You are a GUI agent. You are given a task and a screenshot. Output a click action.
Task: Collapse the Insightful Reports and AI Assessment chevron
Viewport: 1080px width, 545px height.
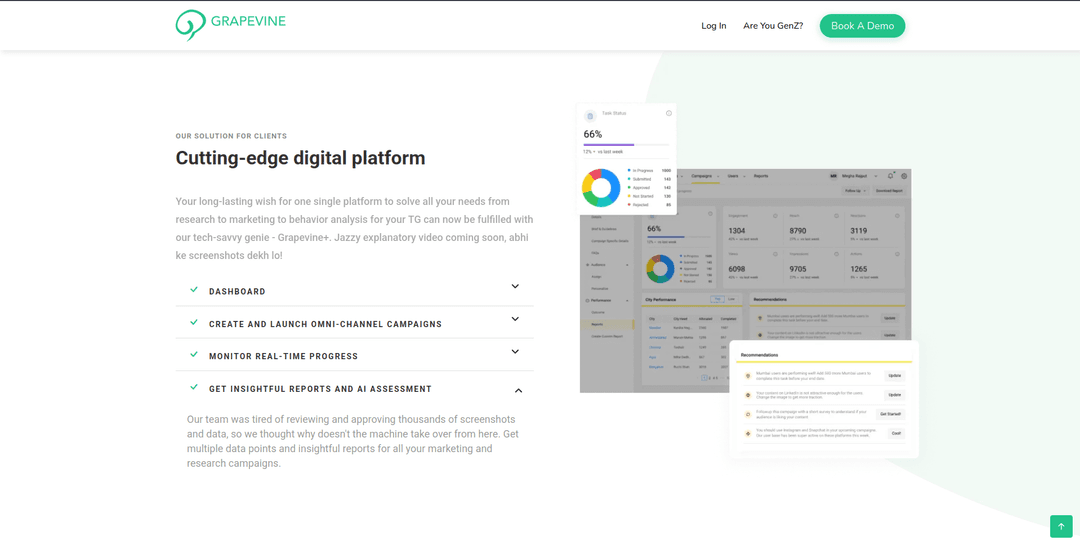point(518,390)
